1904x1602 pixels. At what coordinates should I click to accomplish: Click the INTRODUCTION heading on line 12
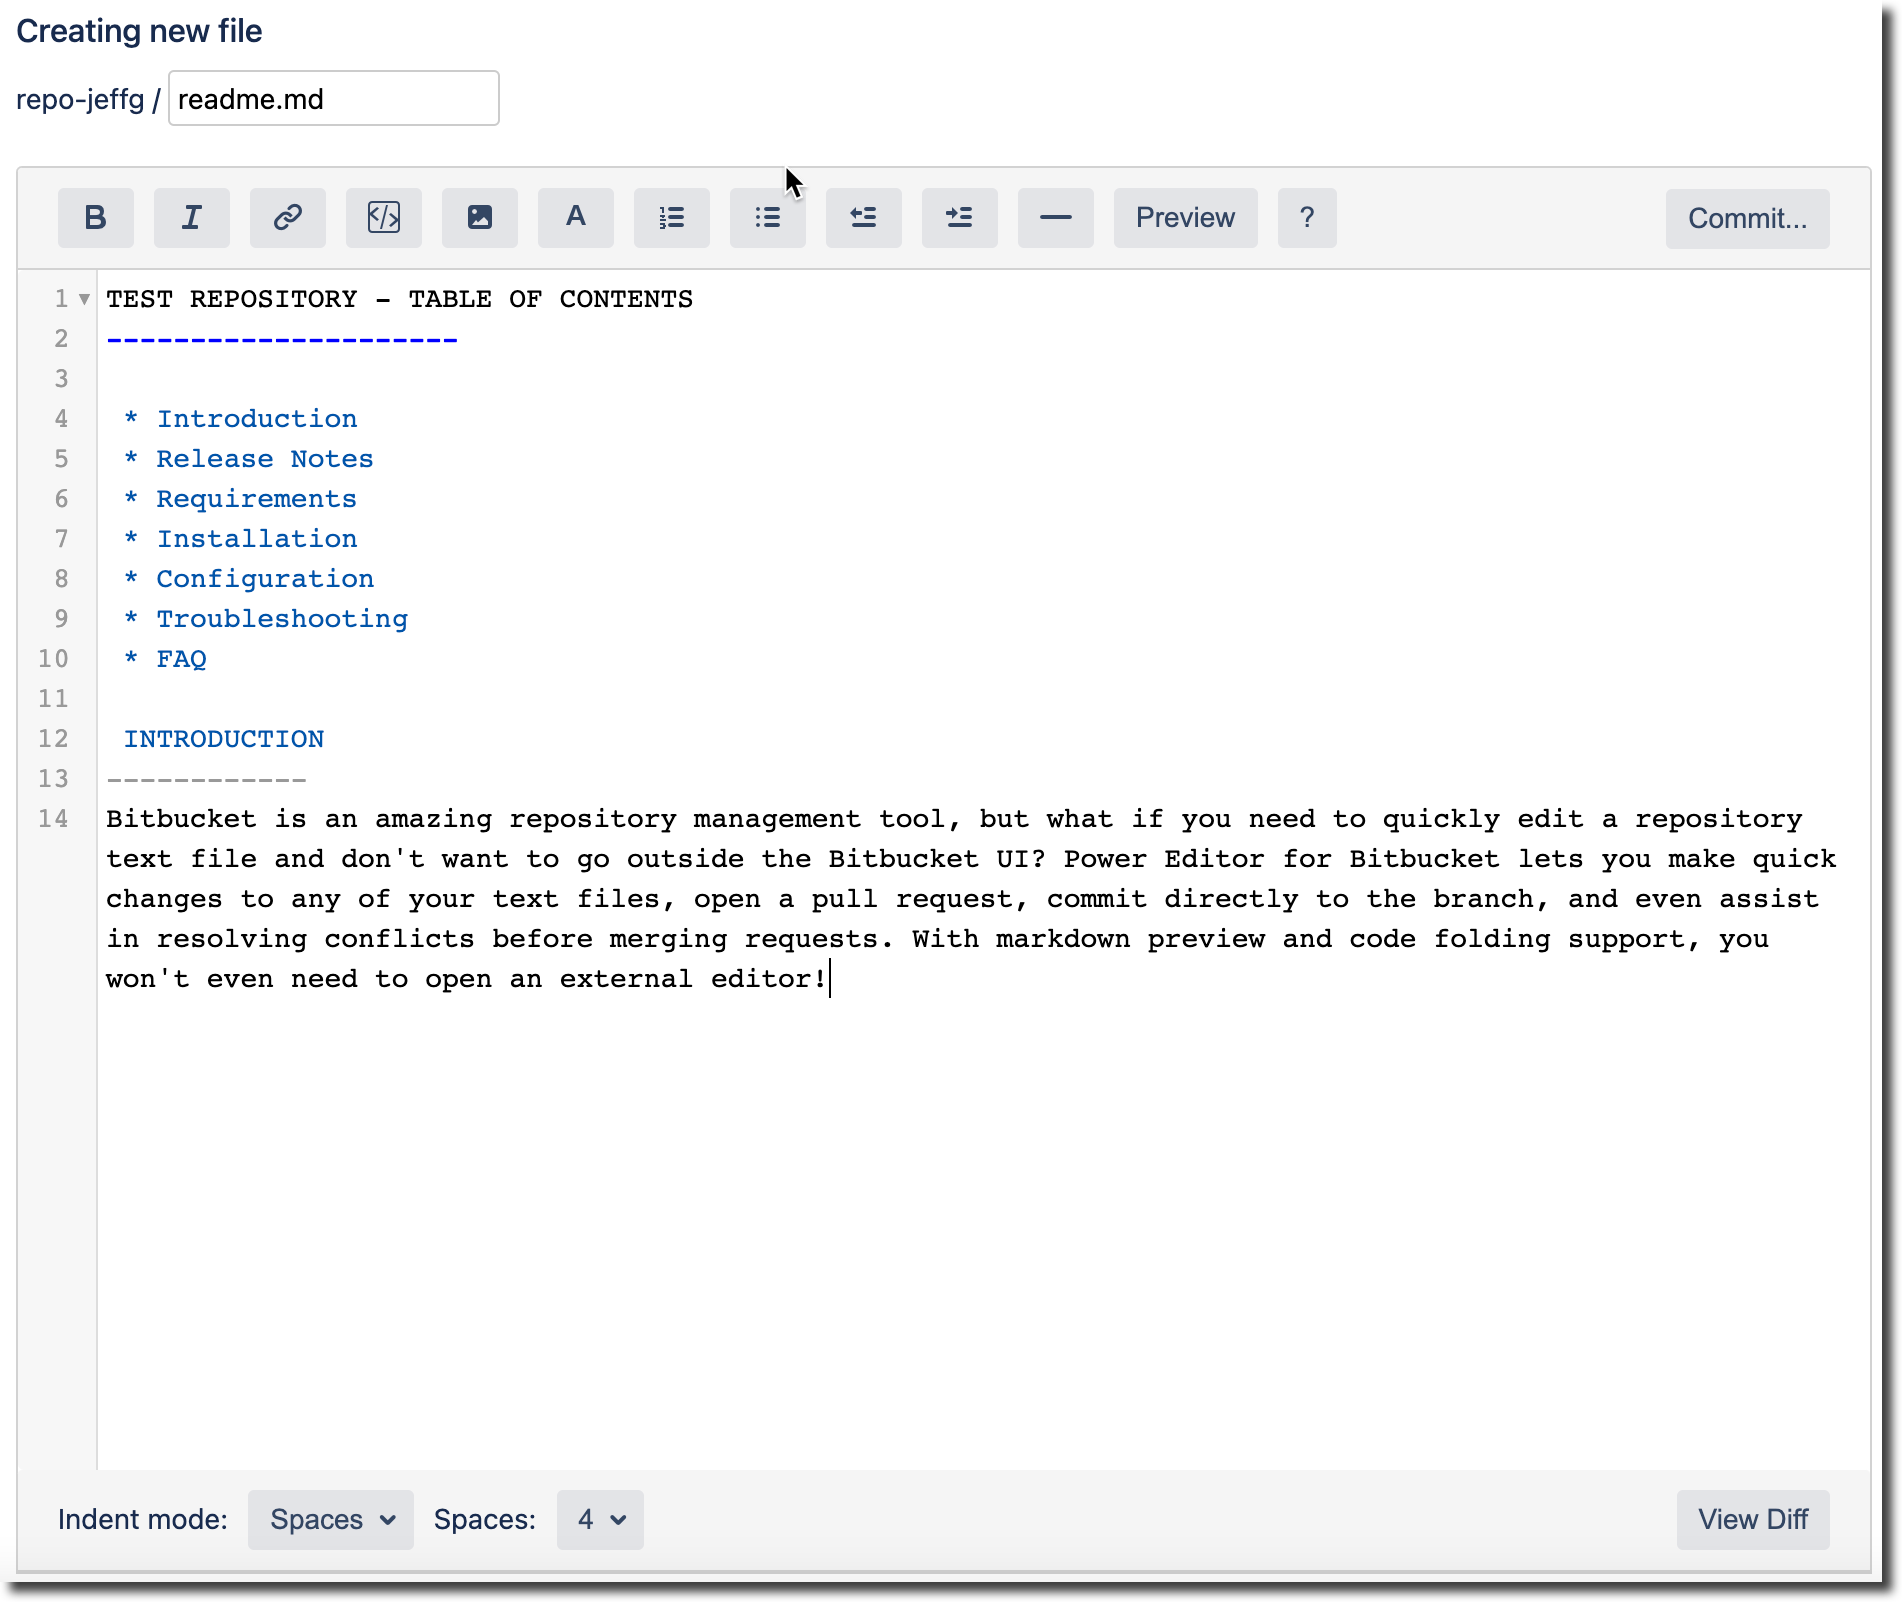(x=224, y=739)
